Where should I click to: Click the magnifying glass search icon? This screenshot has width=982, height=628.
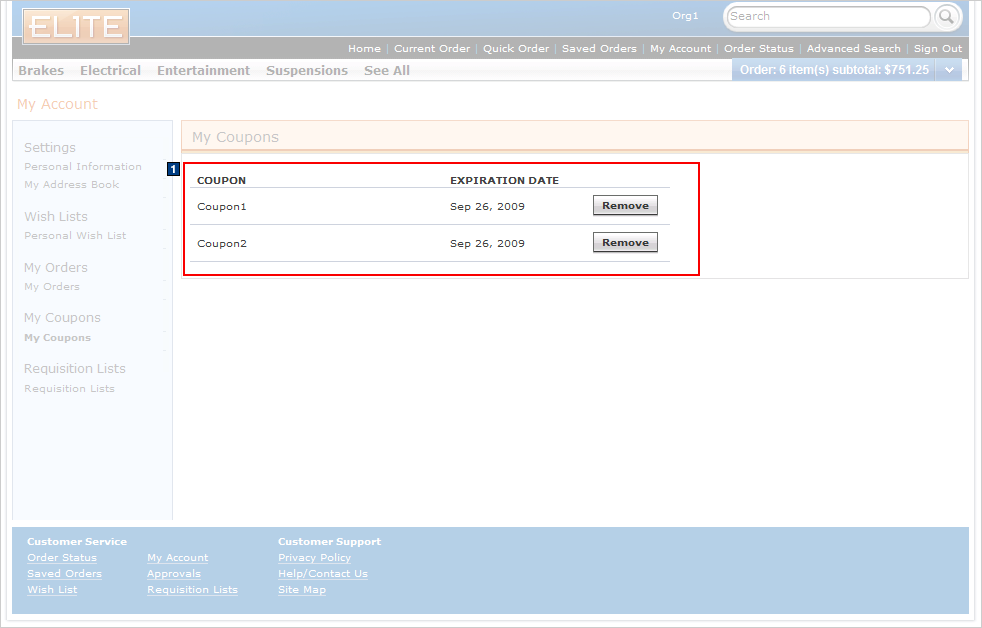[946, 16]
